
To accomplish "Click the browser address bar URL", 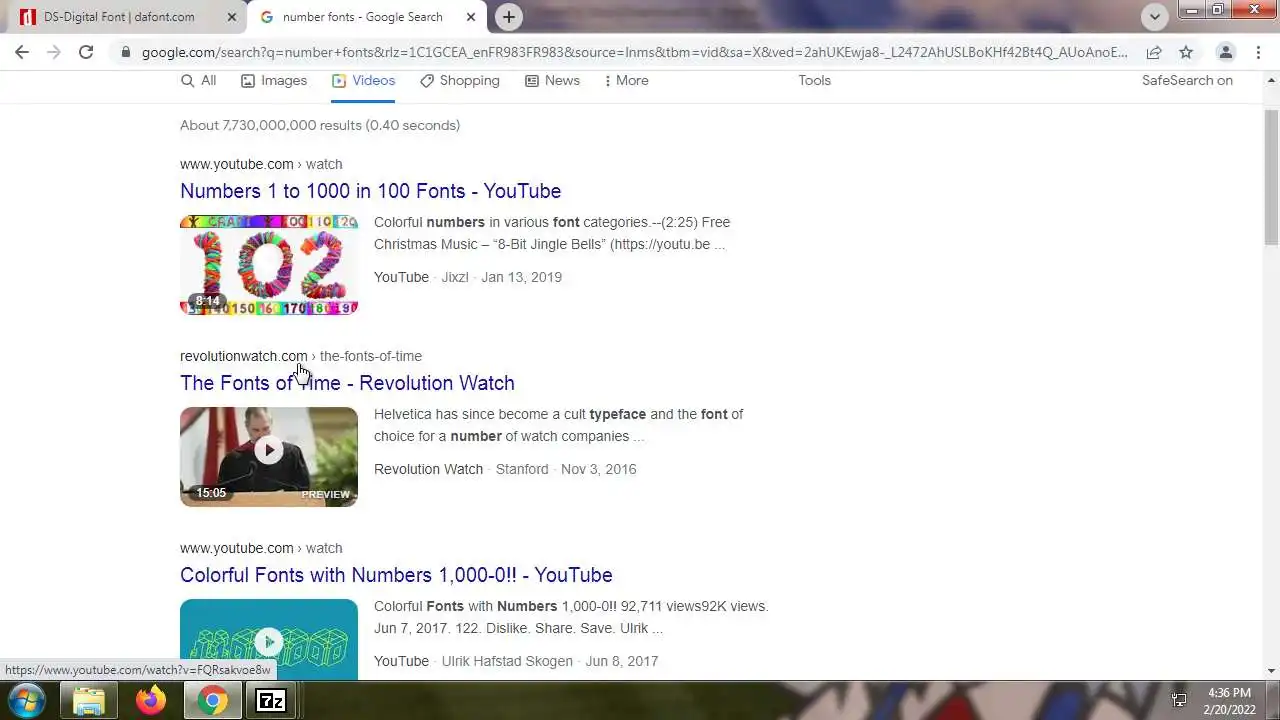I will pyautogui.click(x=634, y=52).
